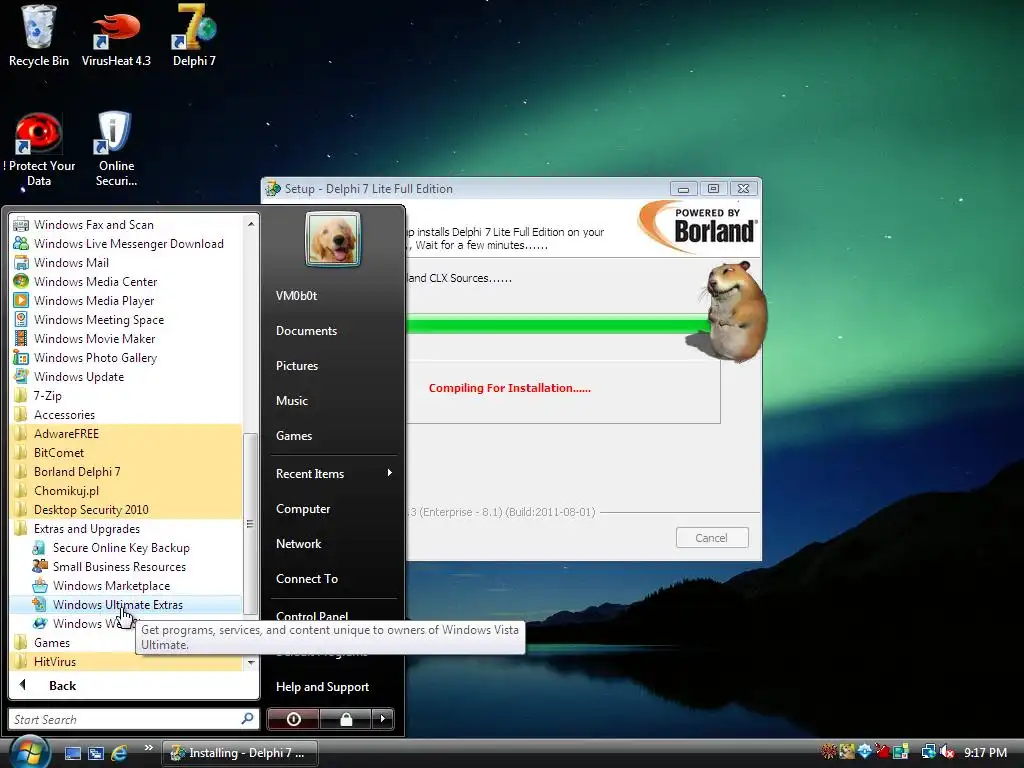Launch Windows Media Player

click(x=126, y=300)
